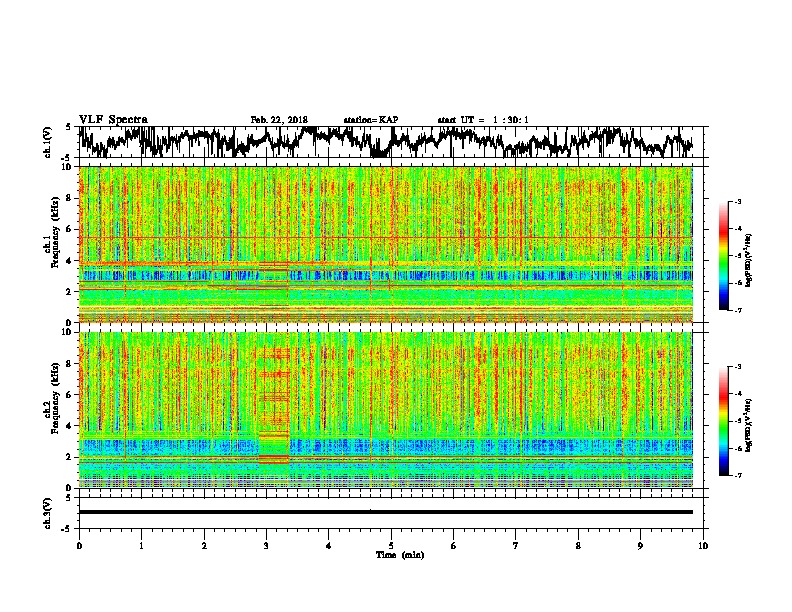Click the time axis tick label "3"
This screenshot has height=612, width=792.
[266, 546]
